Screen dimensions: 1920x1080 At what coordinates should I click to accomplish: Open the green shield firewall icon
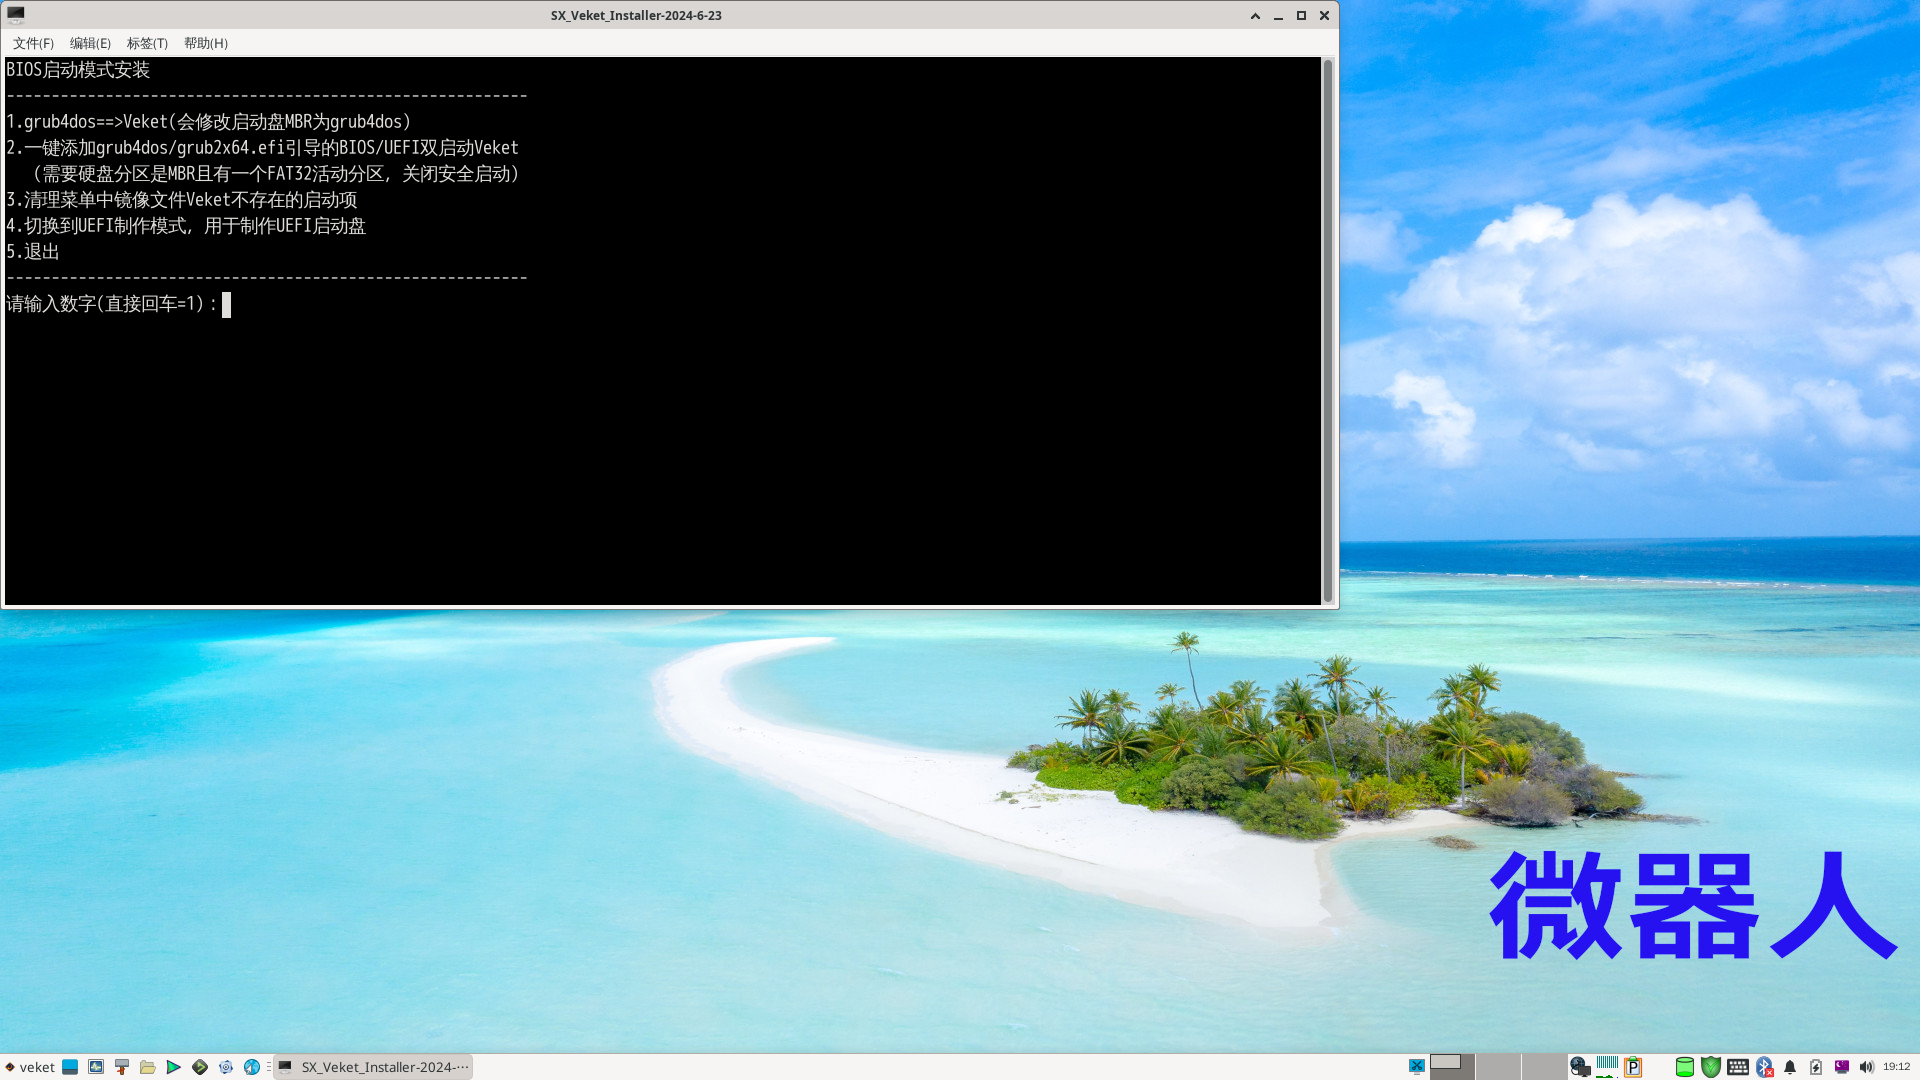click(1711, 1067)
